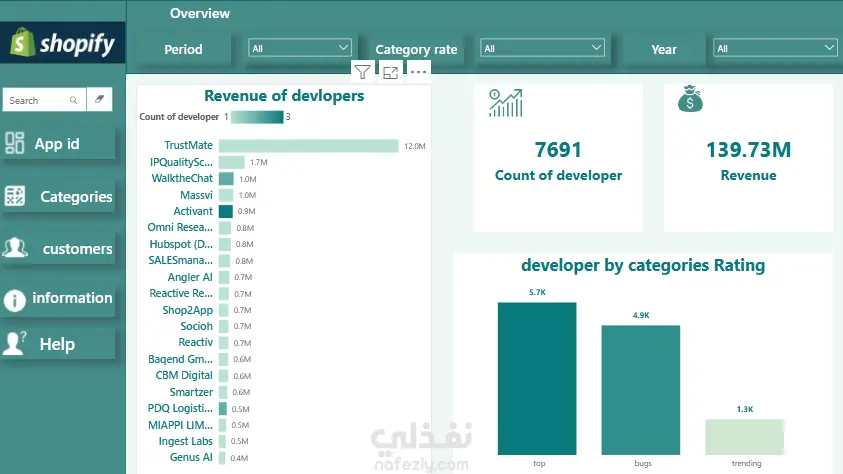Open the more options ellipsis menu
Screen dimensions: 843x474
pos(418,72)
